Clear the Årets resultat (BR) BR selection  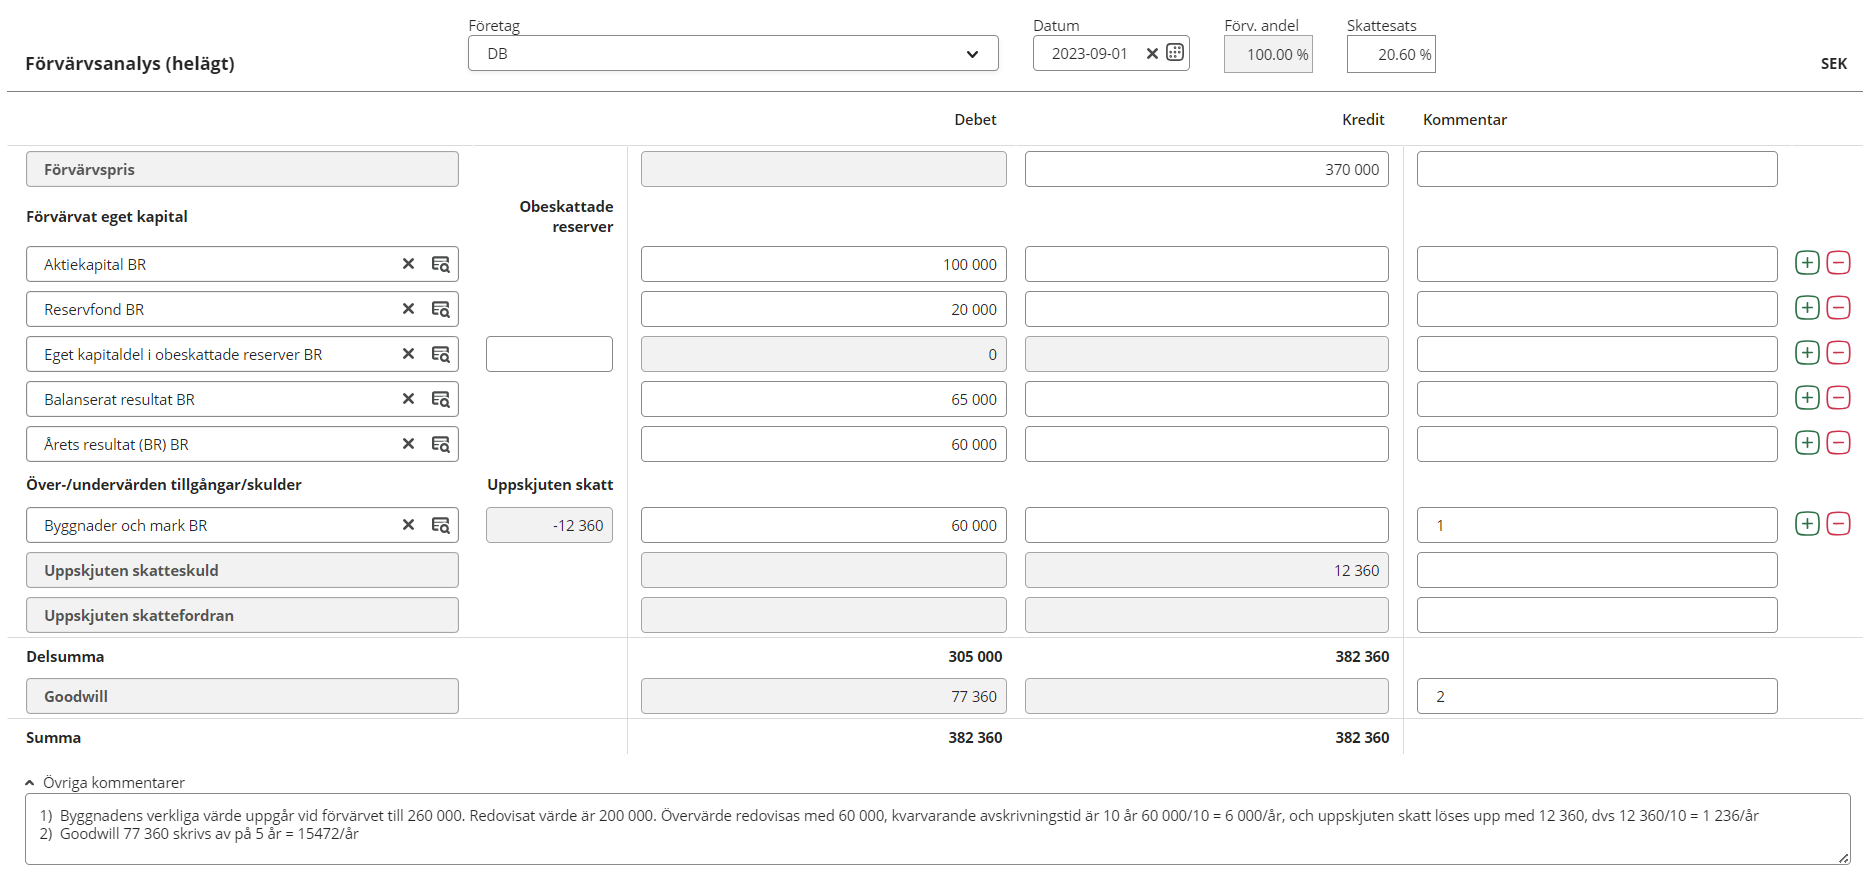click(x=408, y=444)
